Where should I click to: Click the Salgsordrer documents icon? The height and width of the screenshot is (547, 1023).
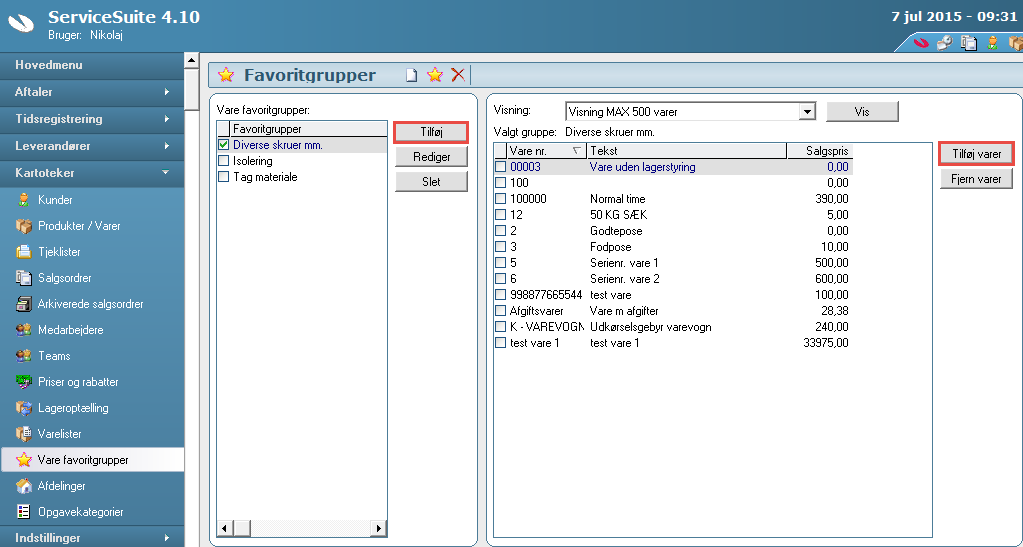coord(23,278)
